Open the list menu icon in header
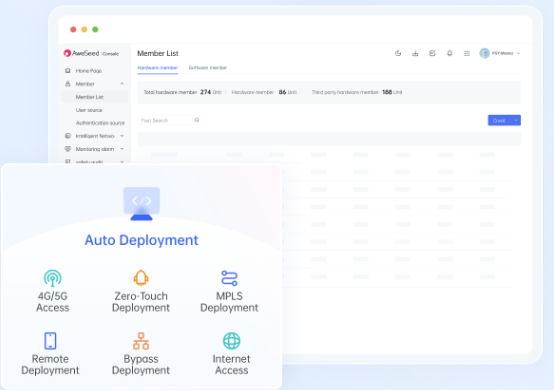 pos(467,53)
